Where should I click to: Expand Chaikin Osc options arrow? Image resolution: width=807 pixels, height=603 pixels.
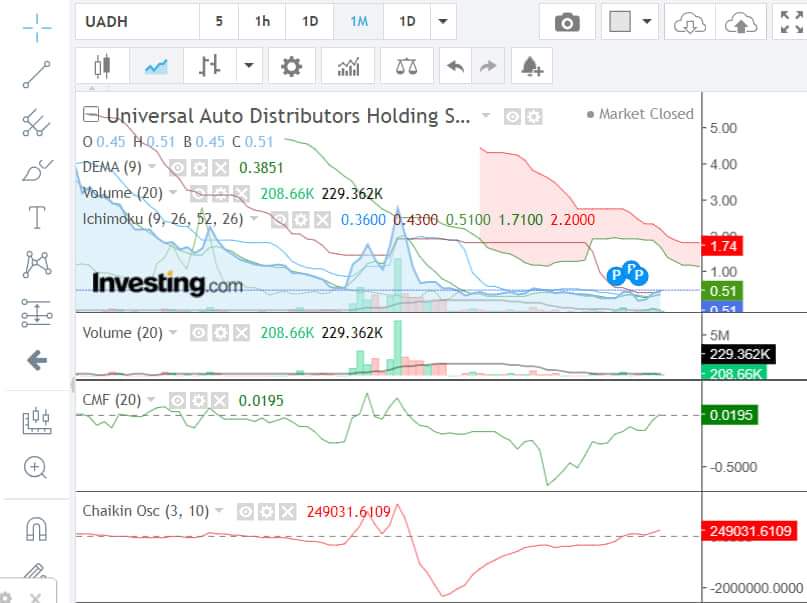click(x=219, y=510)
